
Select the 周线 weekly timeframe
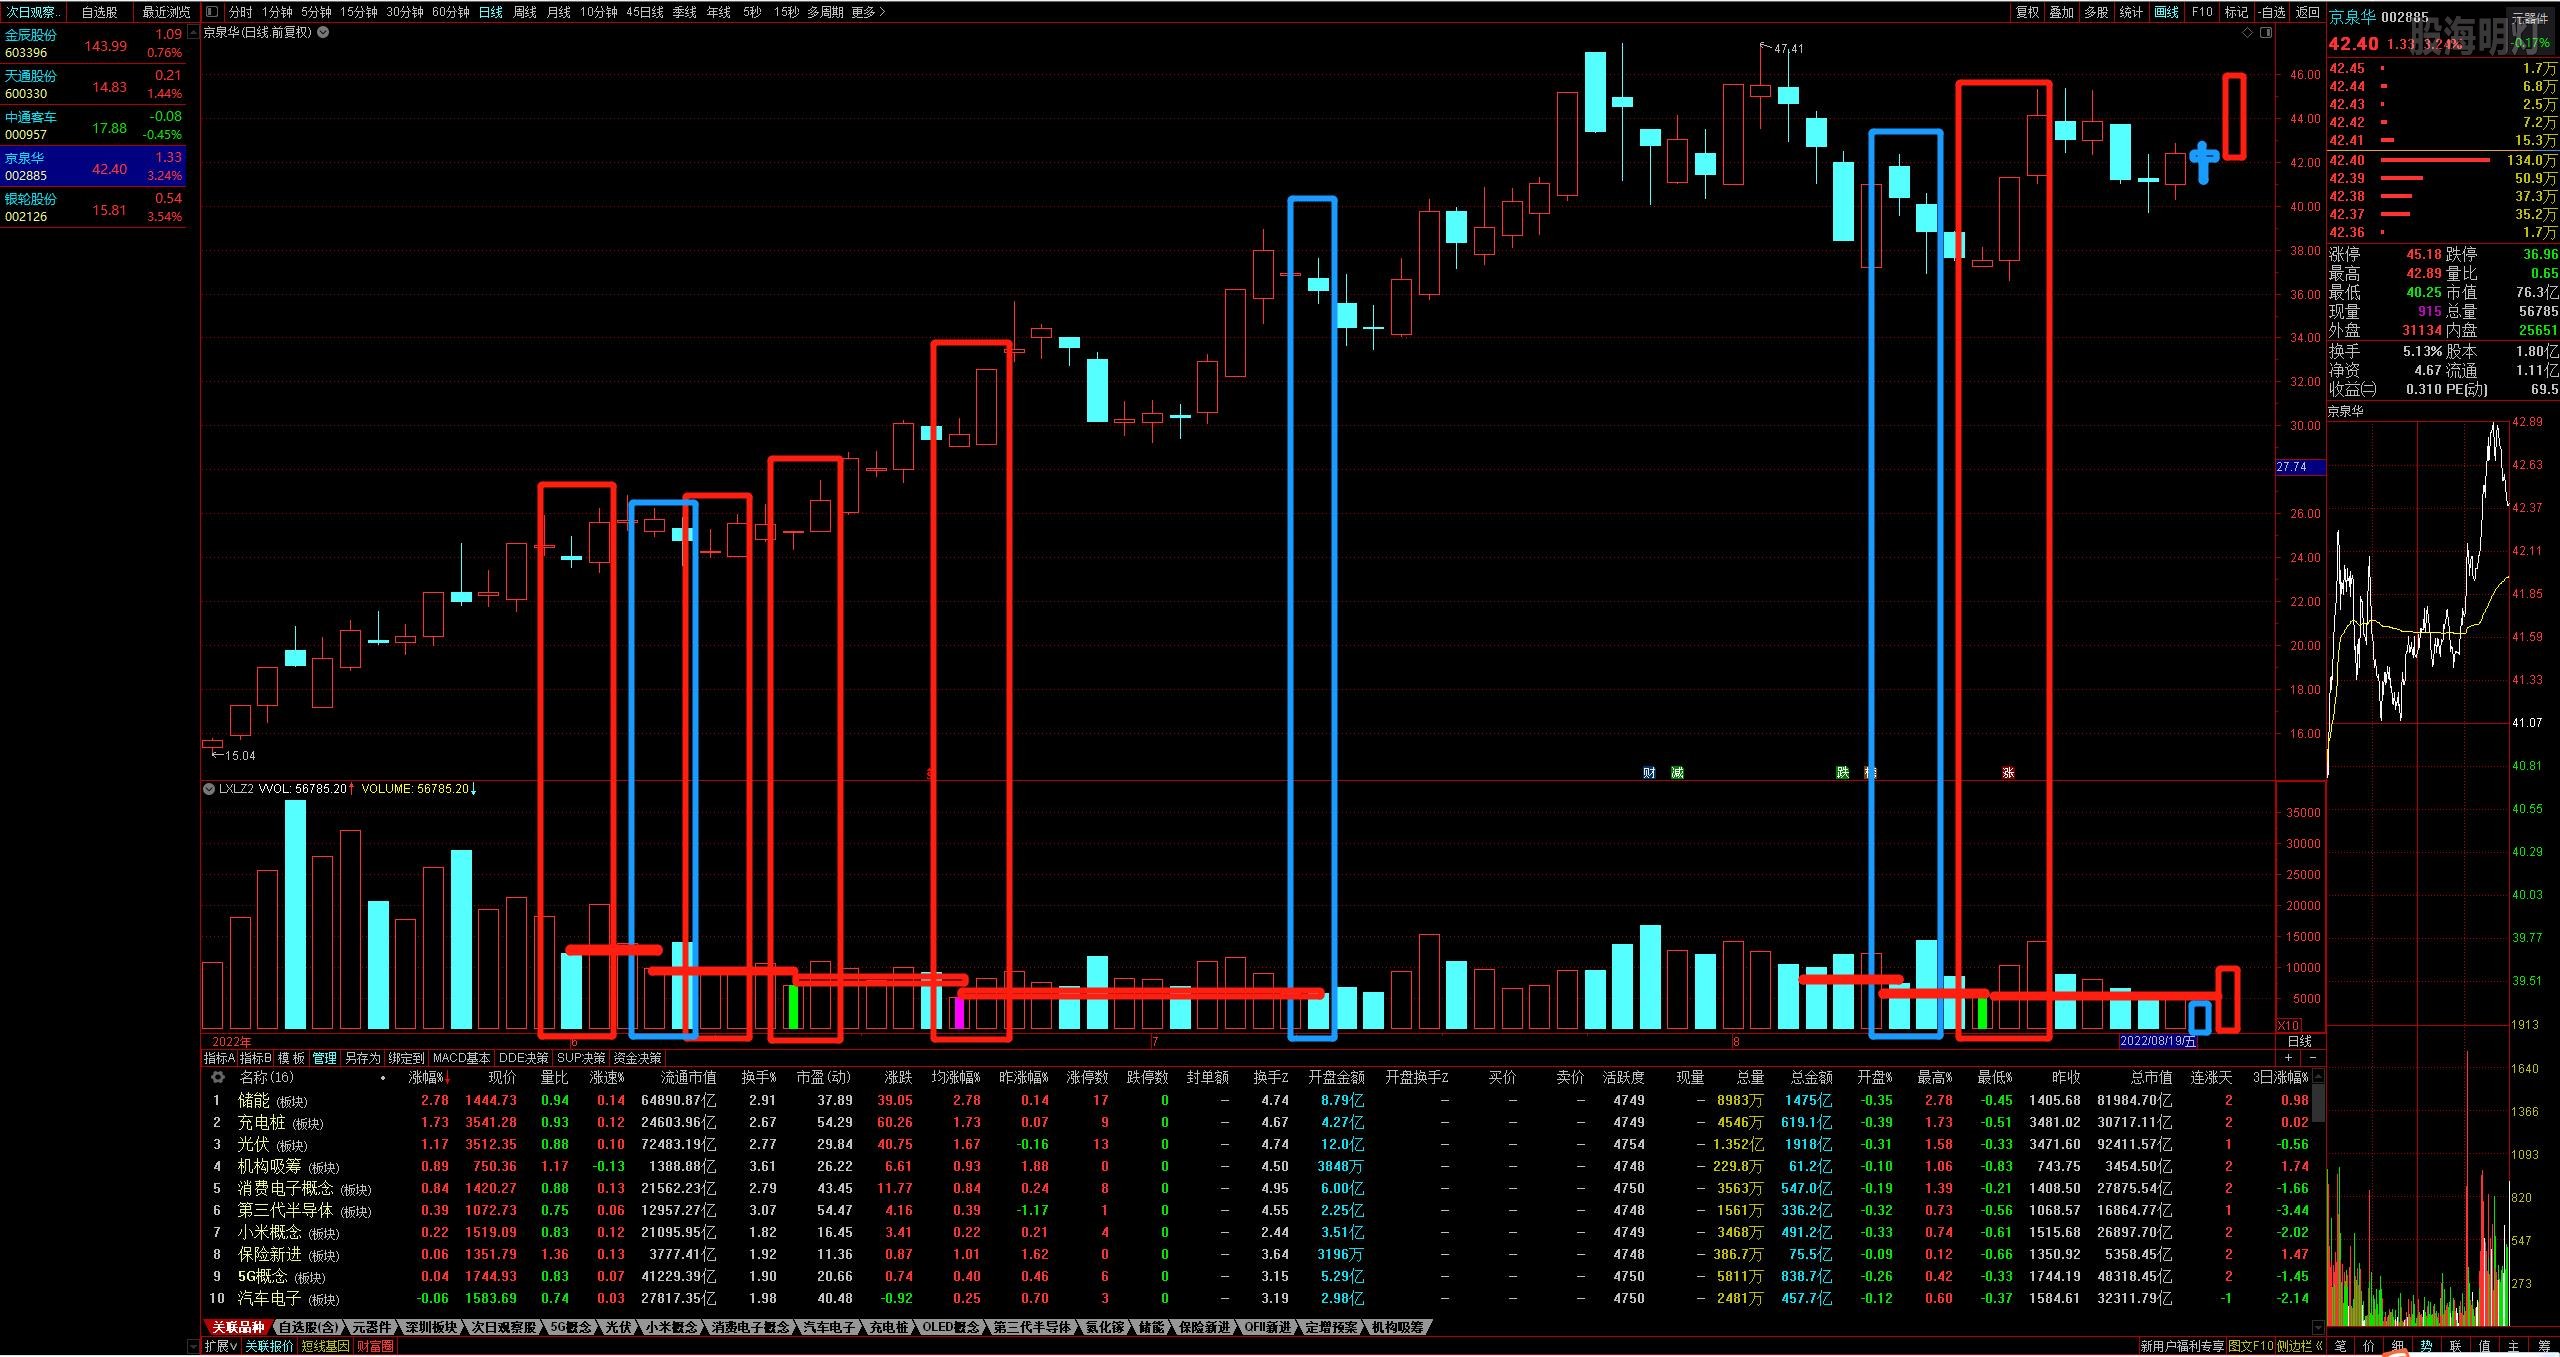525,12
